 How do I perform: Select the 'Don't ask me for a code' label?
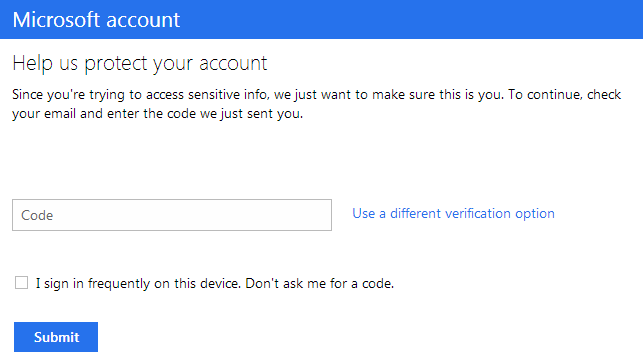point(319,283)
